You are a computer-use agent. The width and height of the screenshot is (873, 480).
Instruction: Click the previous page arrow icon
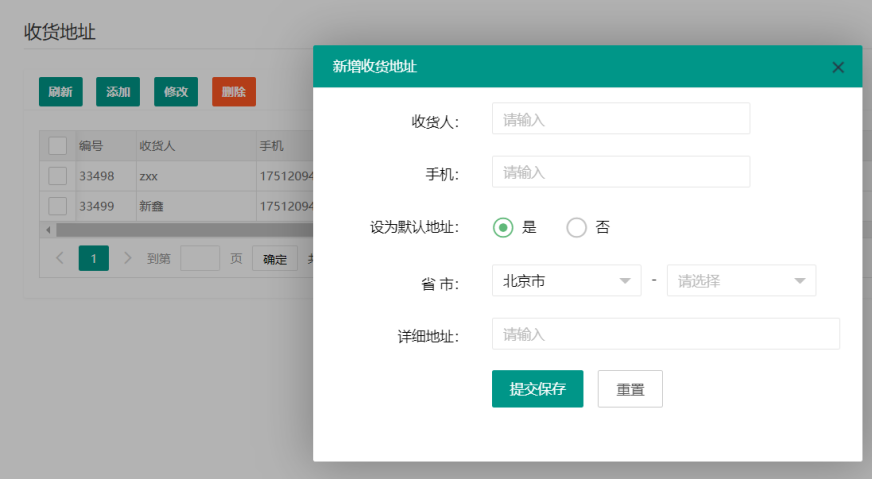click(x=60, y=258)
